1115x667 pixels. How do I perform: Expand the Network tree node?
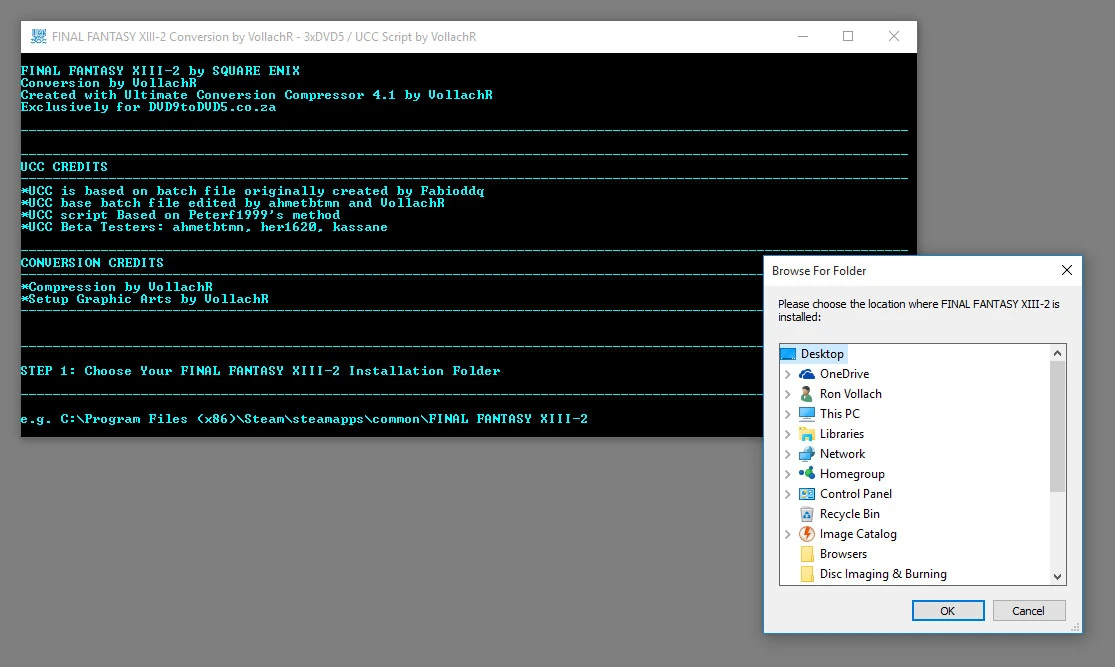coord(787,454)
